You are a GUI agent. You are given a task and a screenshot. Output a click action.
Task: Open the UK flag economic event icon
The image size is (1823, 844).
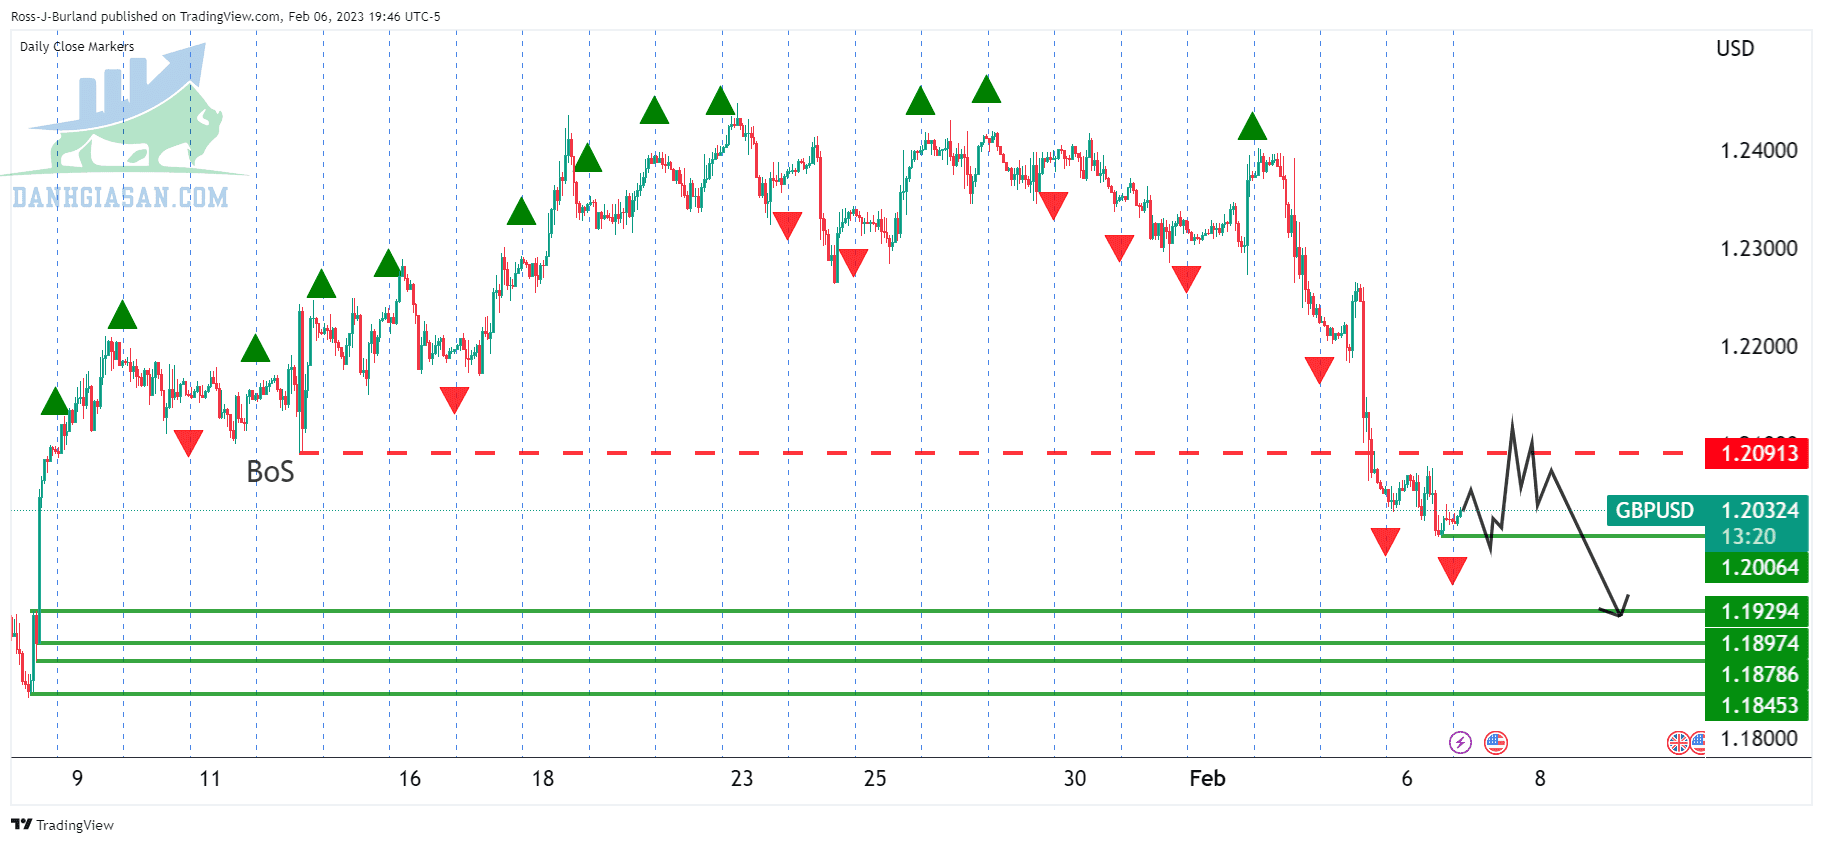tap(1677, 742)
